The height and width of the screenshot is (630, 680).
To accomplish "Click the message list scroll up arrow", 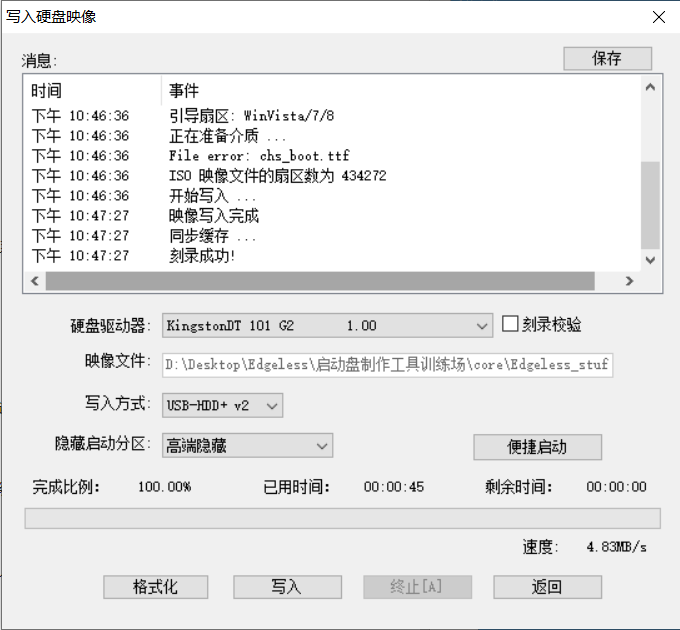I will 650,87.
